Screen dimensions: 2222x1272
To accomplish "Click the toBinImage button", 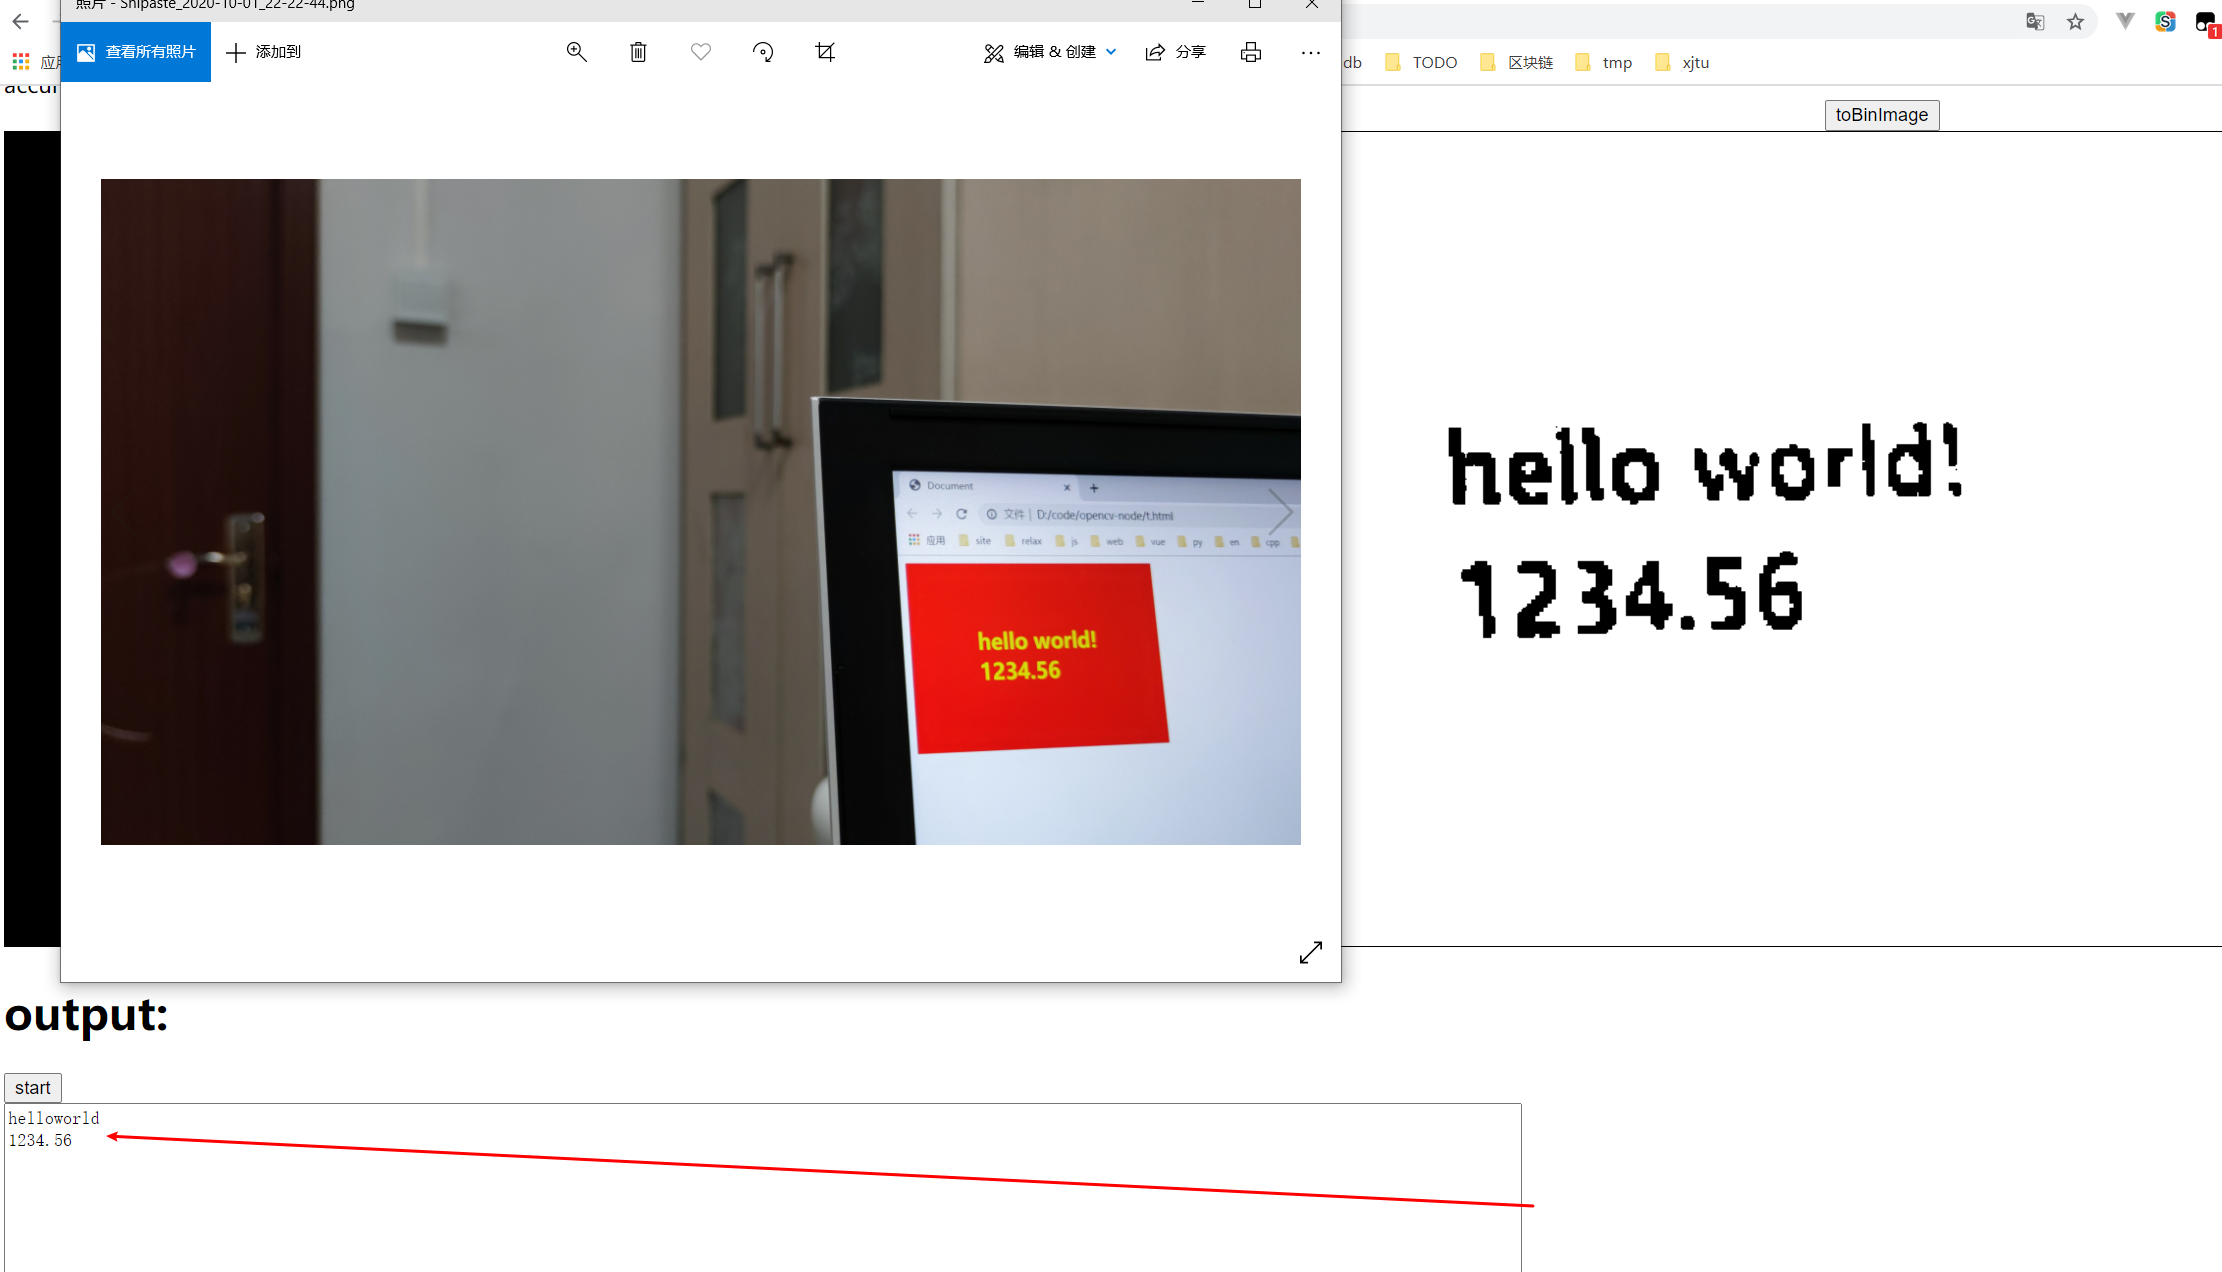I will 1881,114.
